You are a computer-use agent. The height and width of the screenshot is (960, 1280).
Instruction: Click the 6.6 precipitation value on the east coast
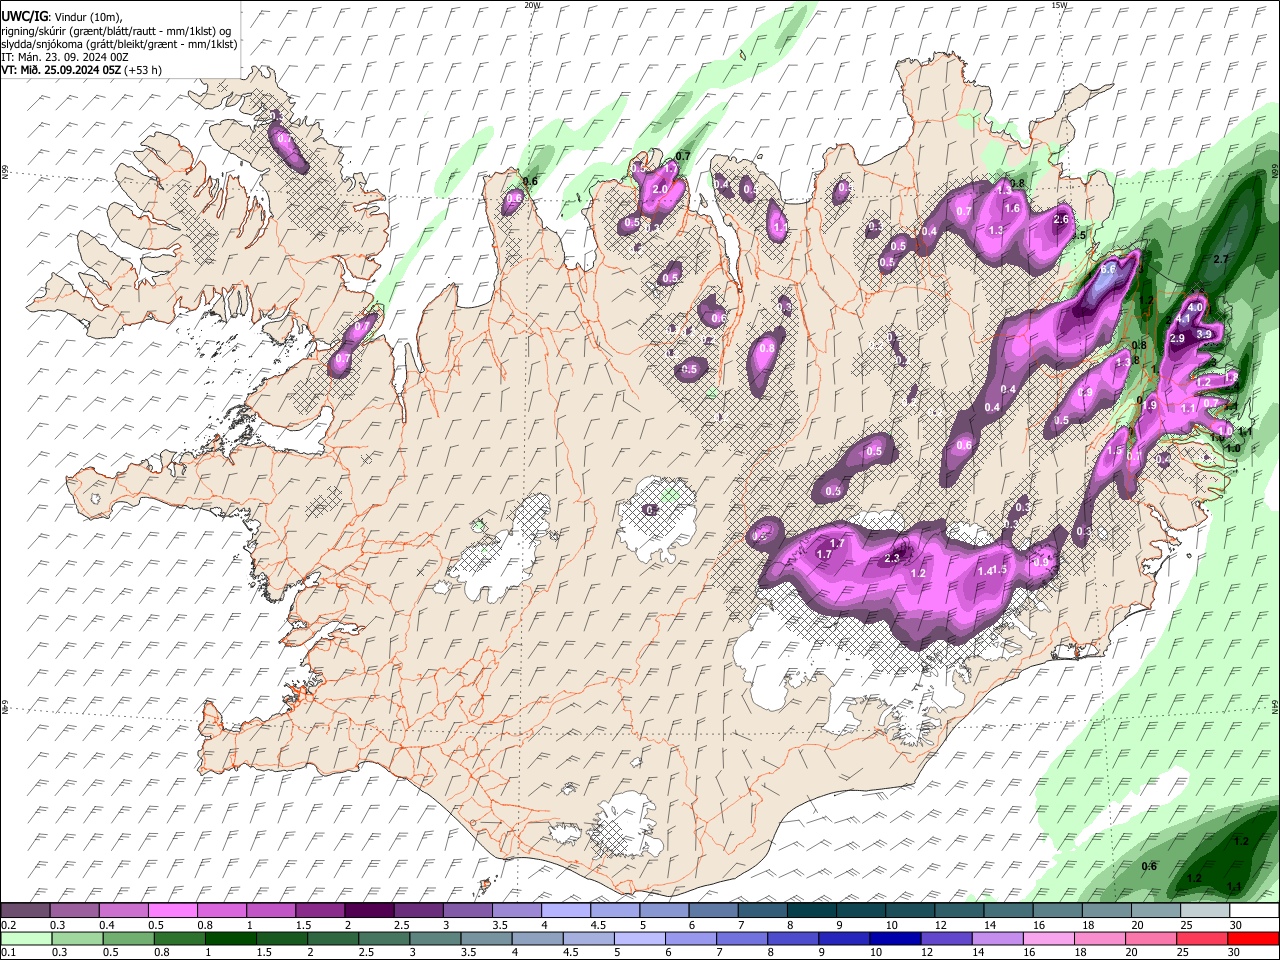point(1108,269)
